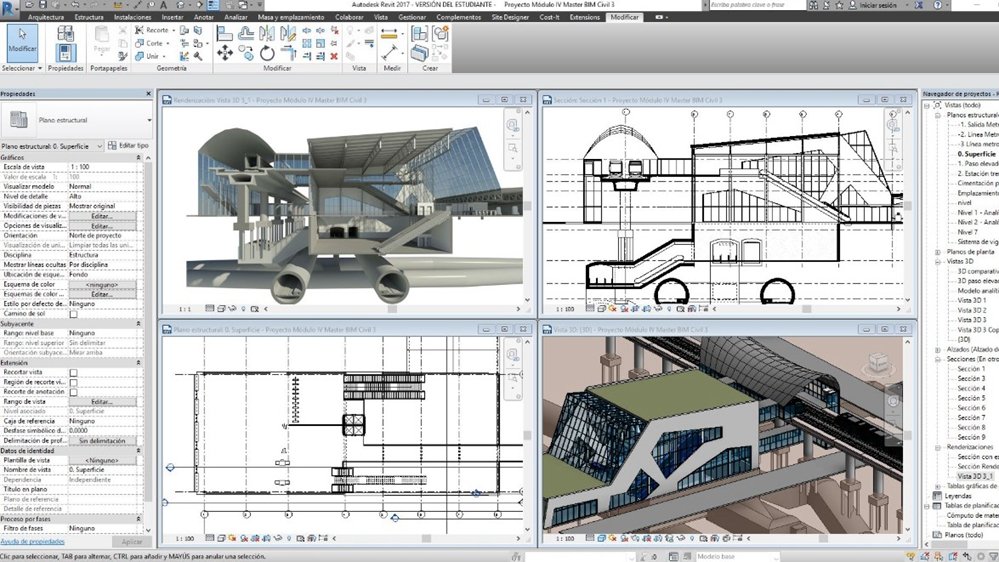
Task: Click <Ninguno> button for Plantilla de vista
Action: [102, 460]
